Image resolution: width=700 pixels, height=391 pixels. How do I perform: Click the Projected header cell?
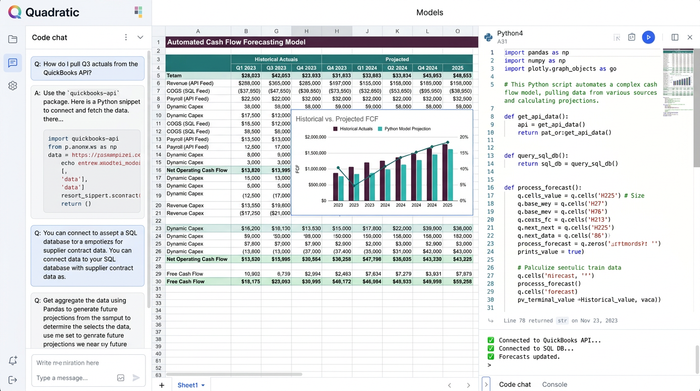397,59
